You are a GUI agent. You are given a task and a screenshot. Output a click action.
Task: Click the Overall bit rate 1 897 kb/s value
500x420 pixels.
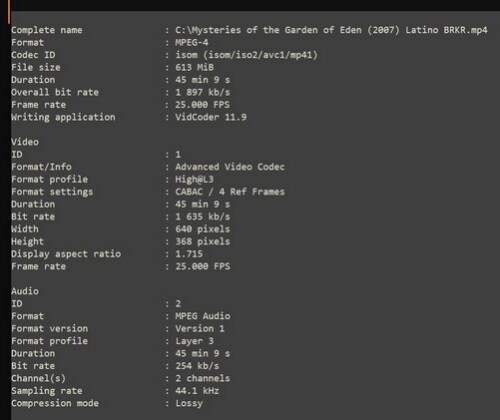pyautogui.click(x=203, y=92)
